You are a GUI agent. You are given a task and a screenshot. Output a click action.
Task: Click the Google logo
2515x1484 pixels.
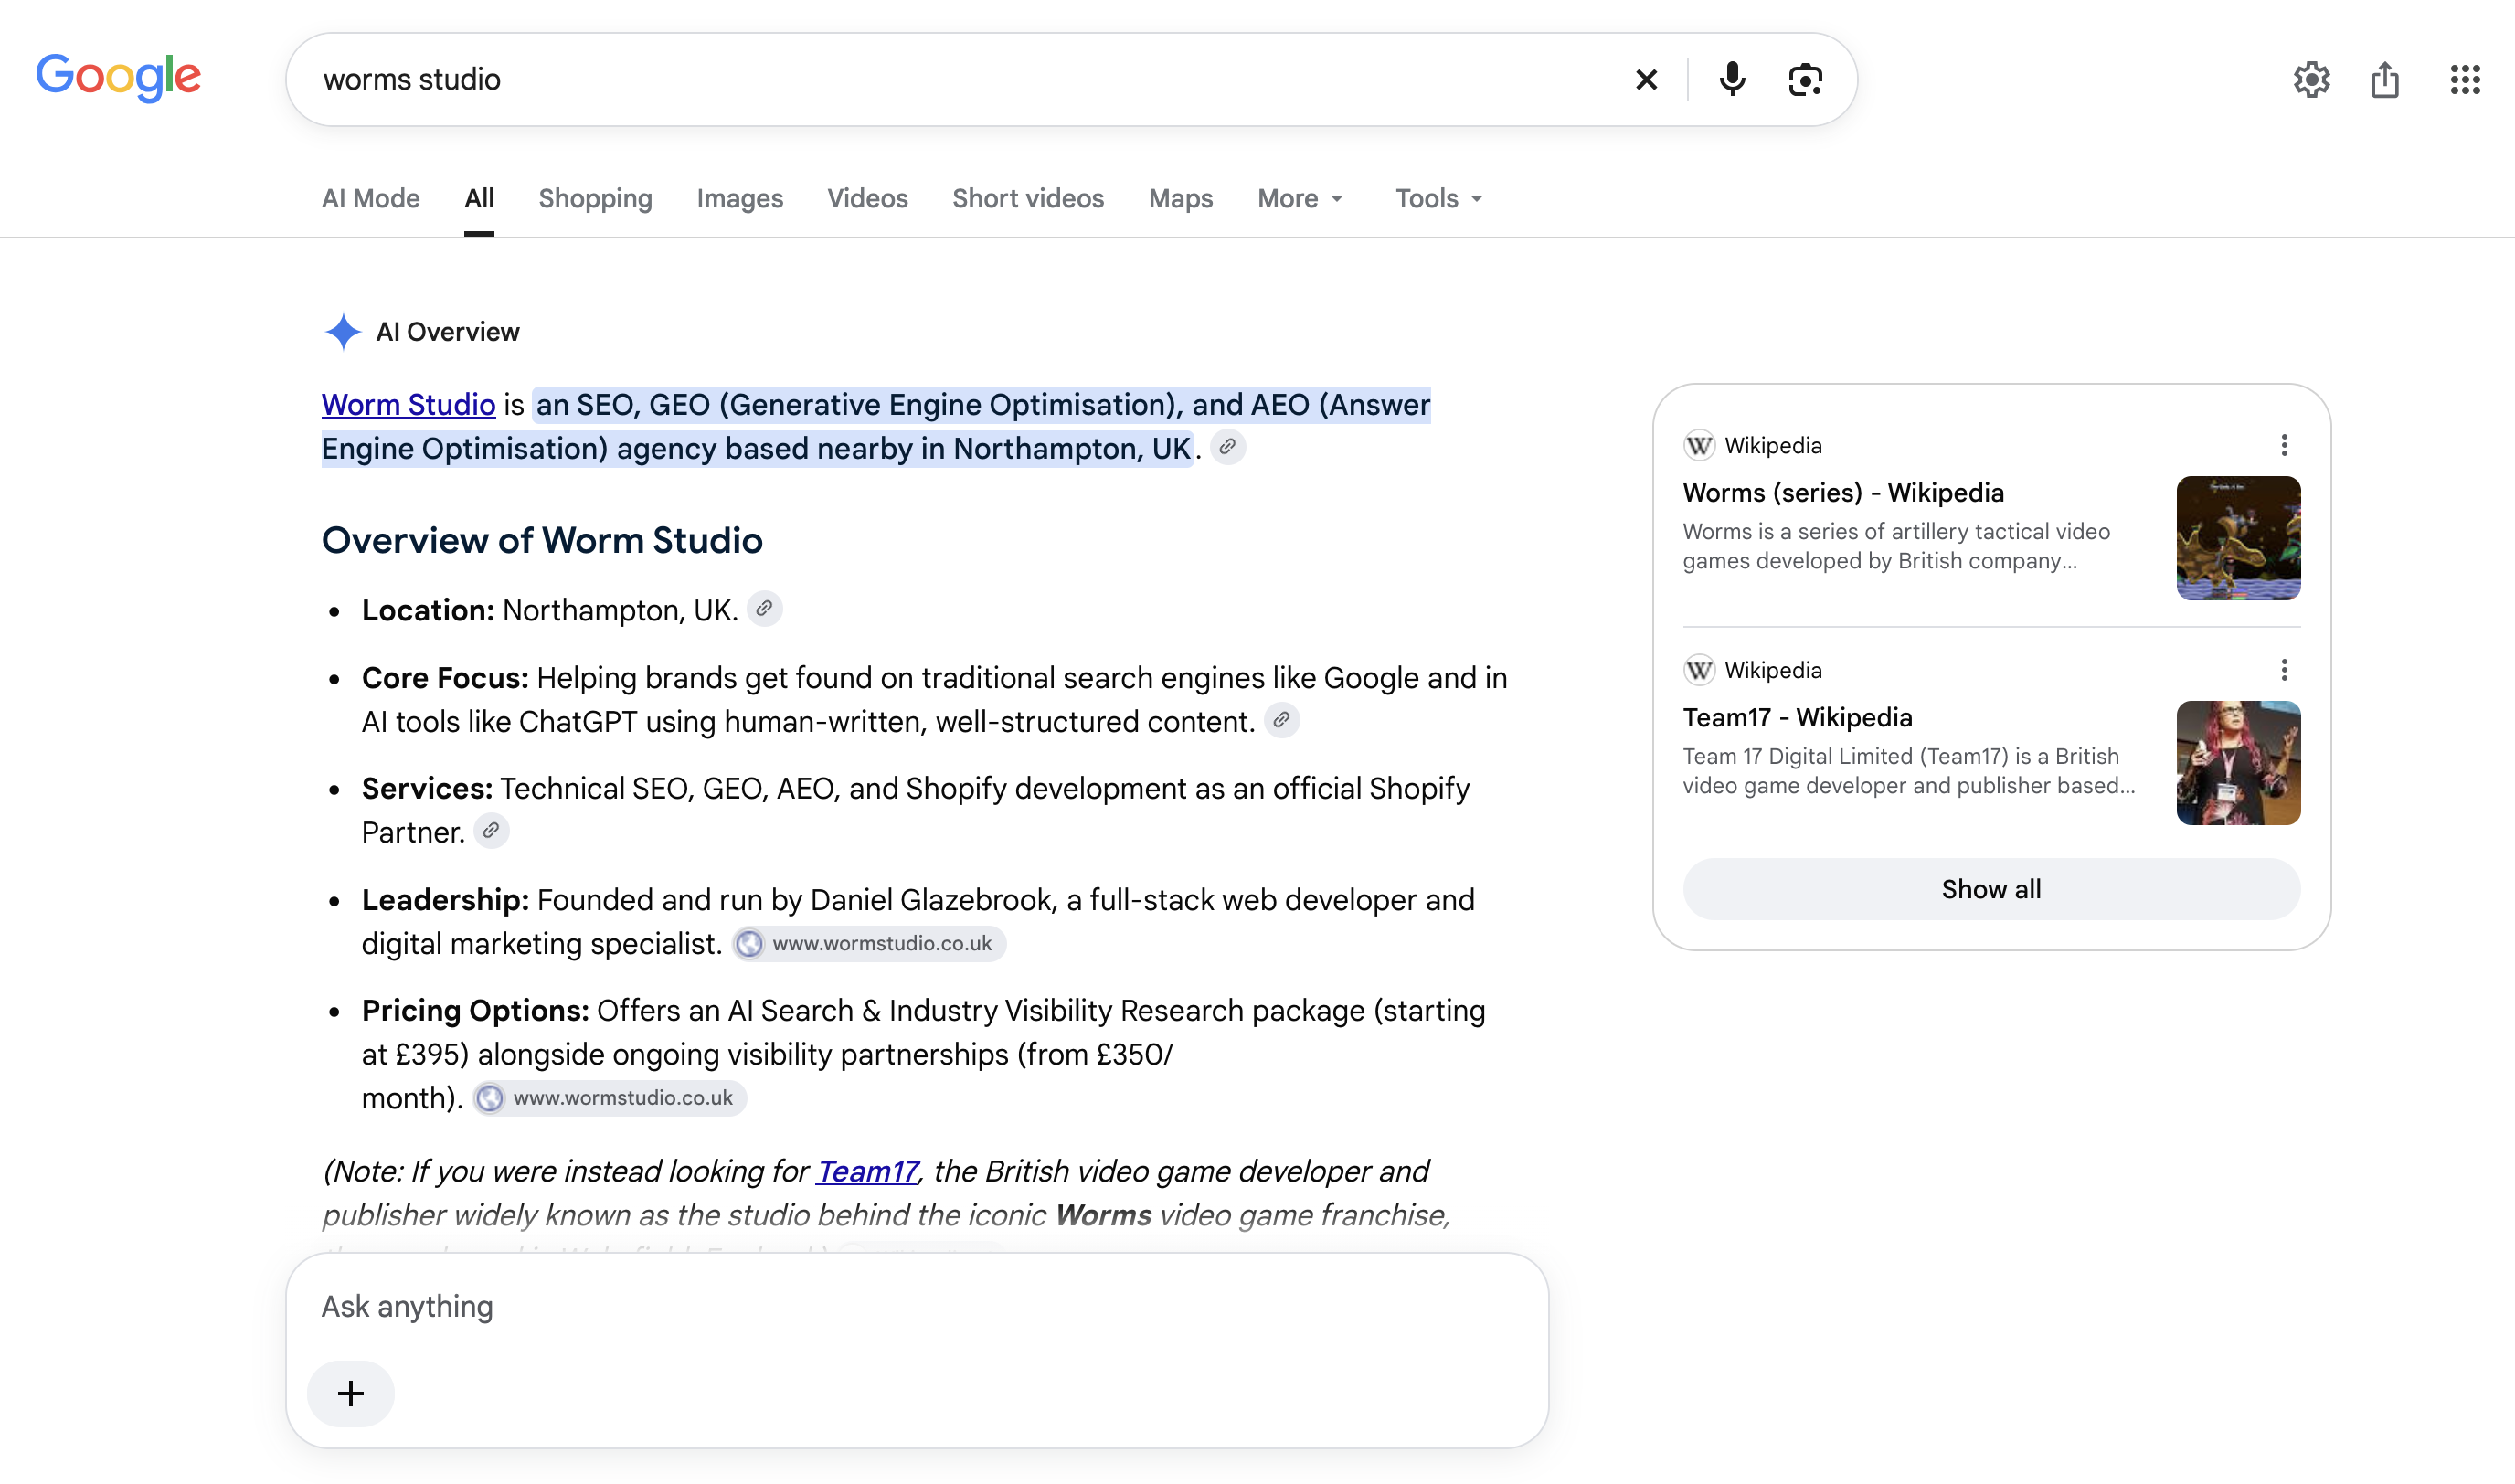point(118,77)
